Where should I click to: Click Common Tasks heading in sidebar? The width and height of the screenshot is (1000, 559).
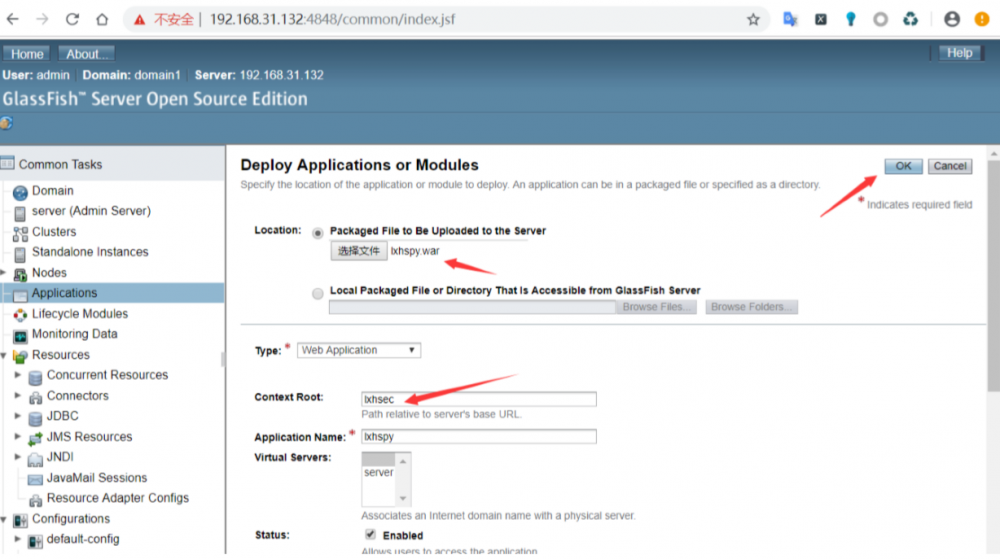click(x=61, y=164)
